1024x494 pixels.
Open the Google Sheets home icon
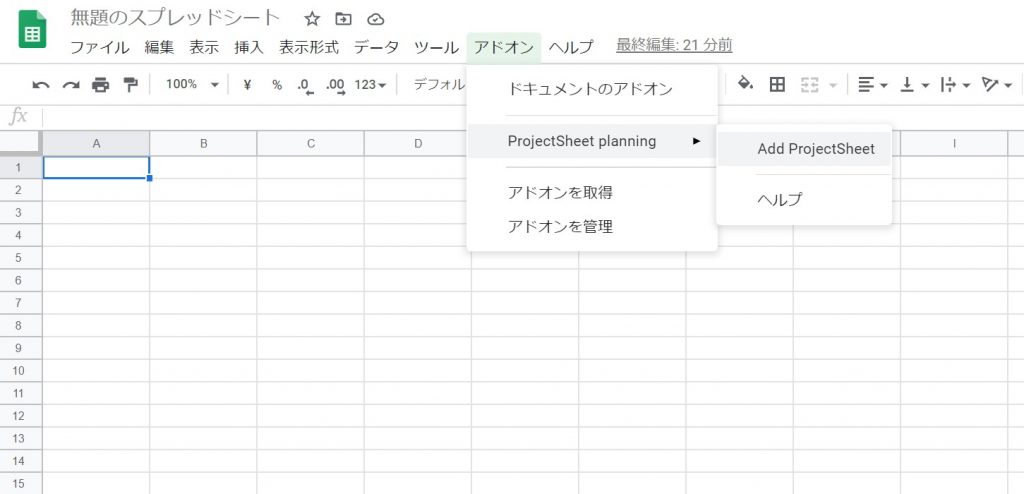(32, 29)
